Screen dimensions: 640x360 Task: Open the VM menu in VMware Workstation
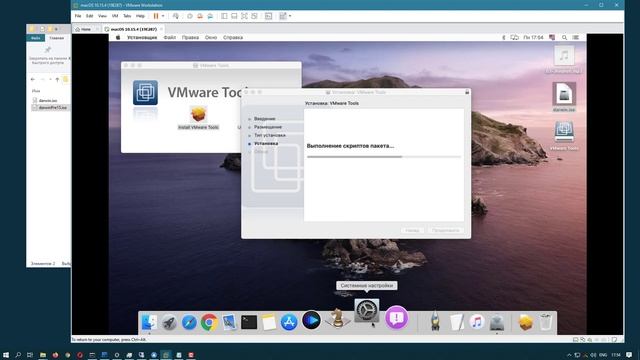pos(115,16)
